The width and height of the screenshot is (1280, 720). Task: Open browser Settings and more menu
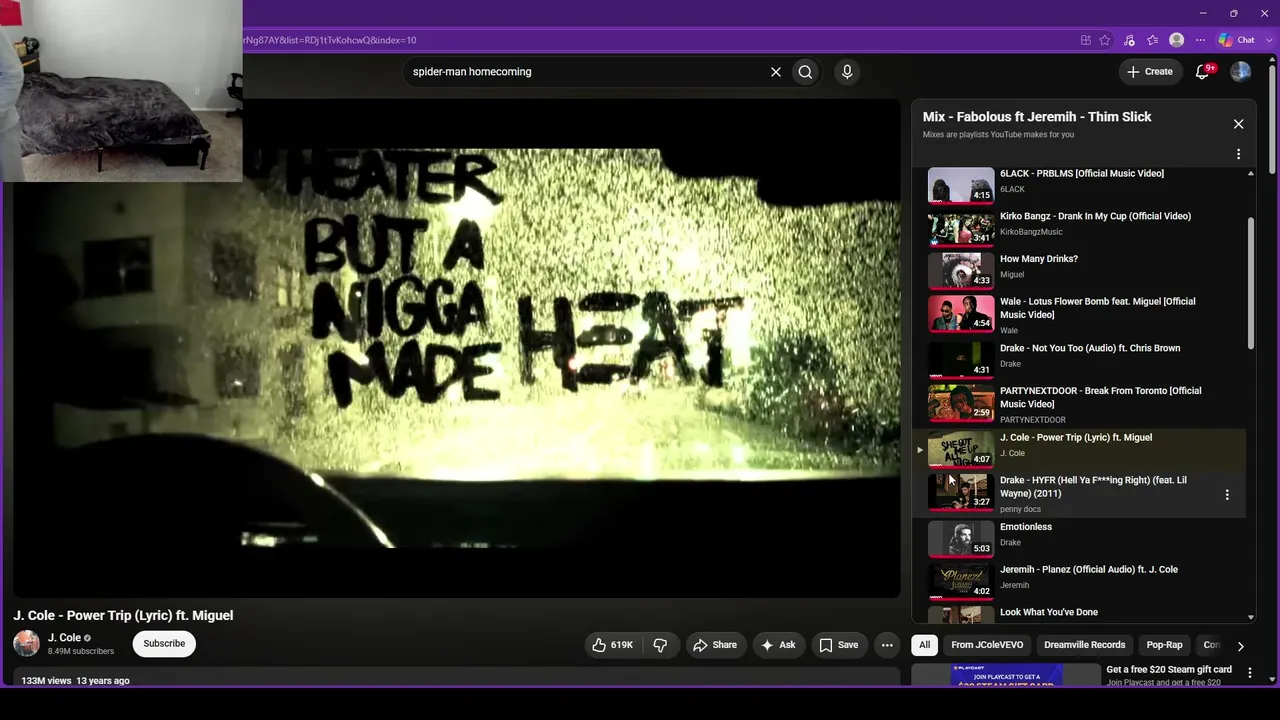(1200, 40)
